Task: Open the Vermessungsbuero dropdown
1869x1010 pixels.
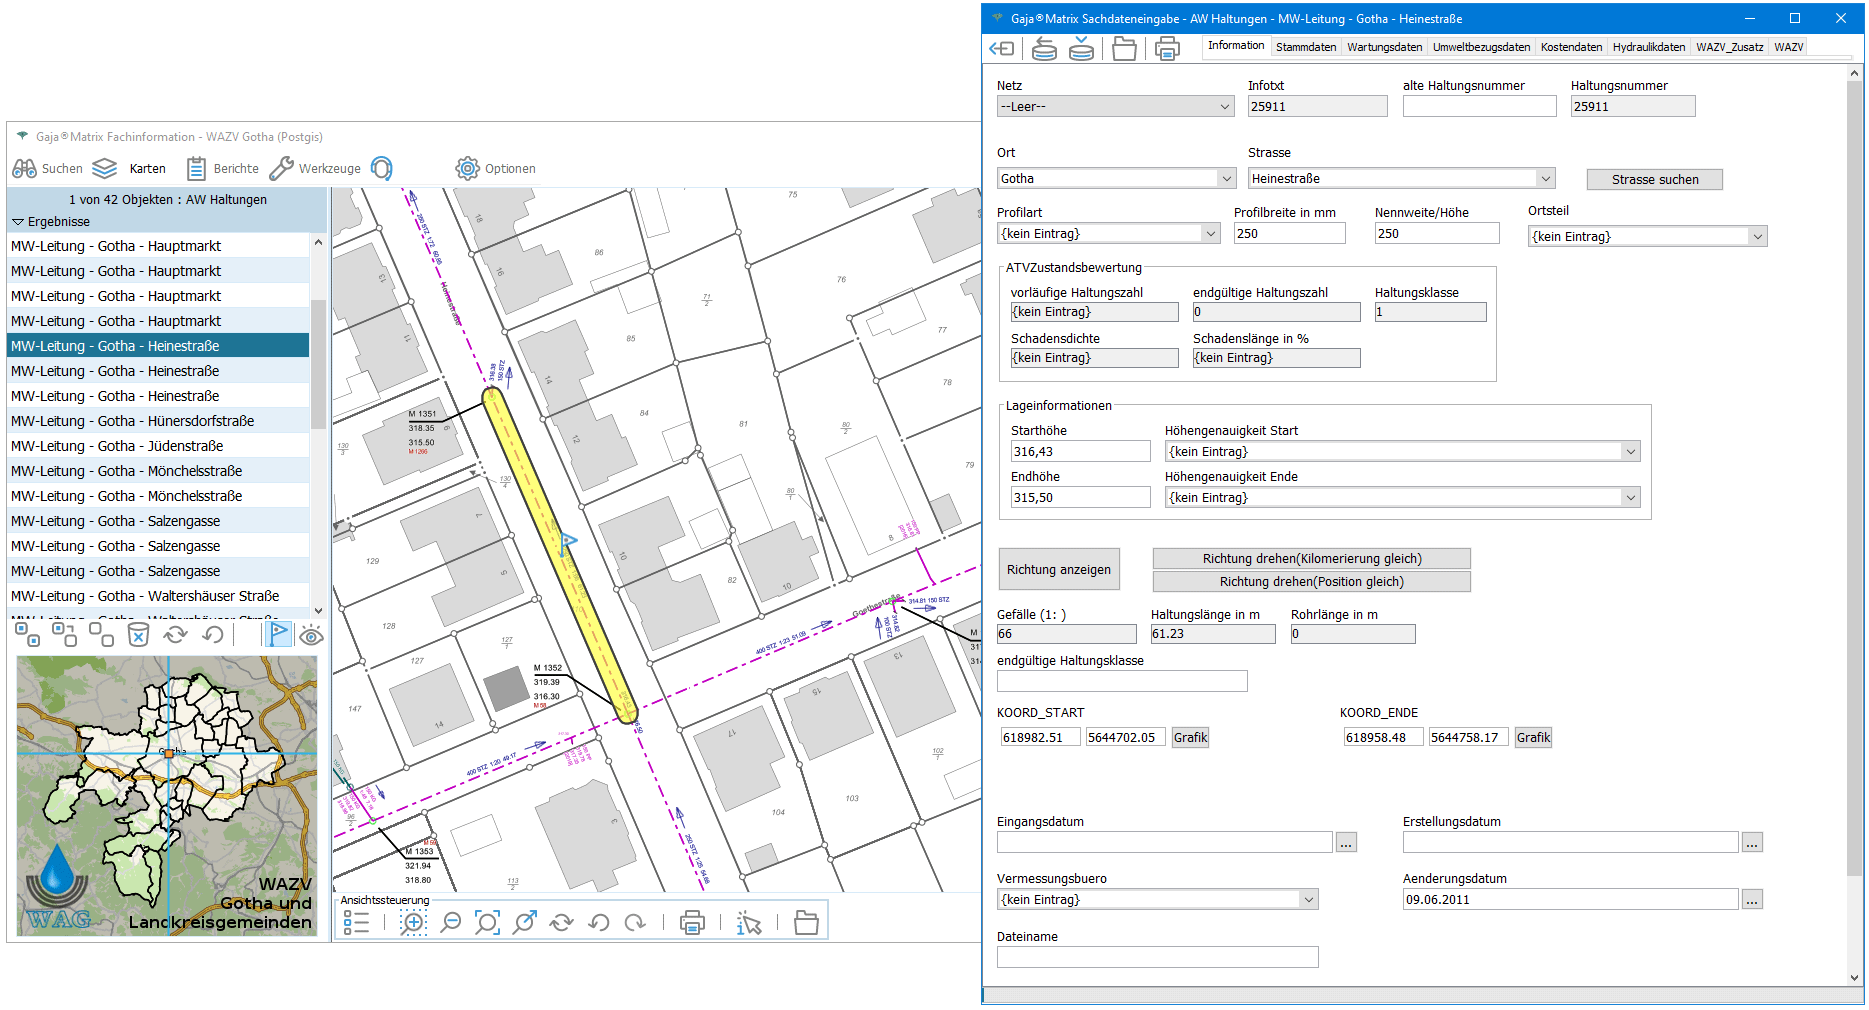Action: [1308, 900]
